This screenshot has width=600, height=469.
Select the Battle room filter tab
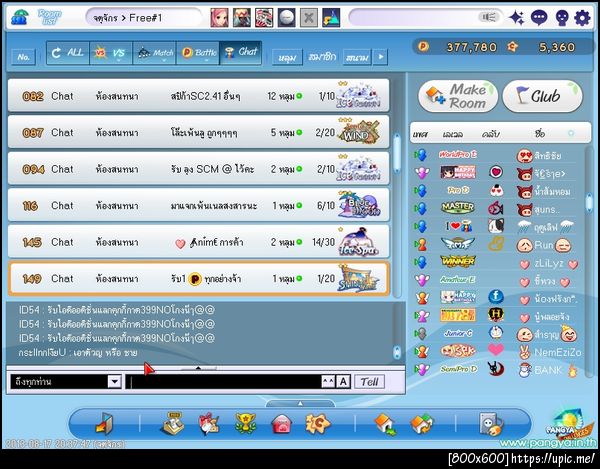pyautogui.click(x=197, y=53)
